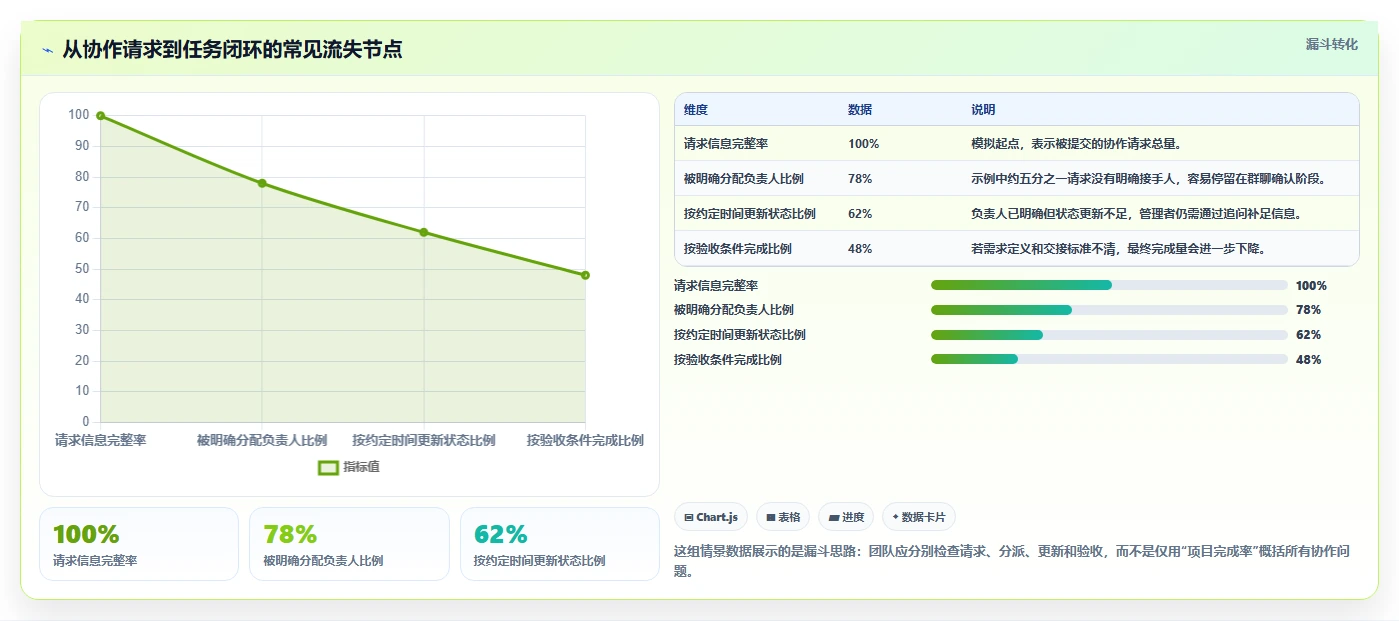Click the chart data point at 48

pos(585,275)
